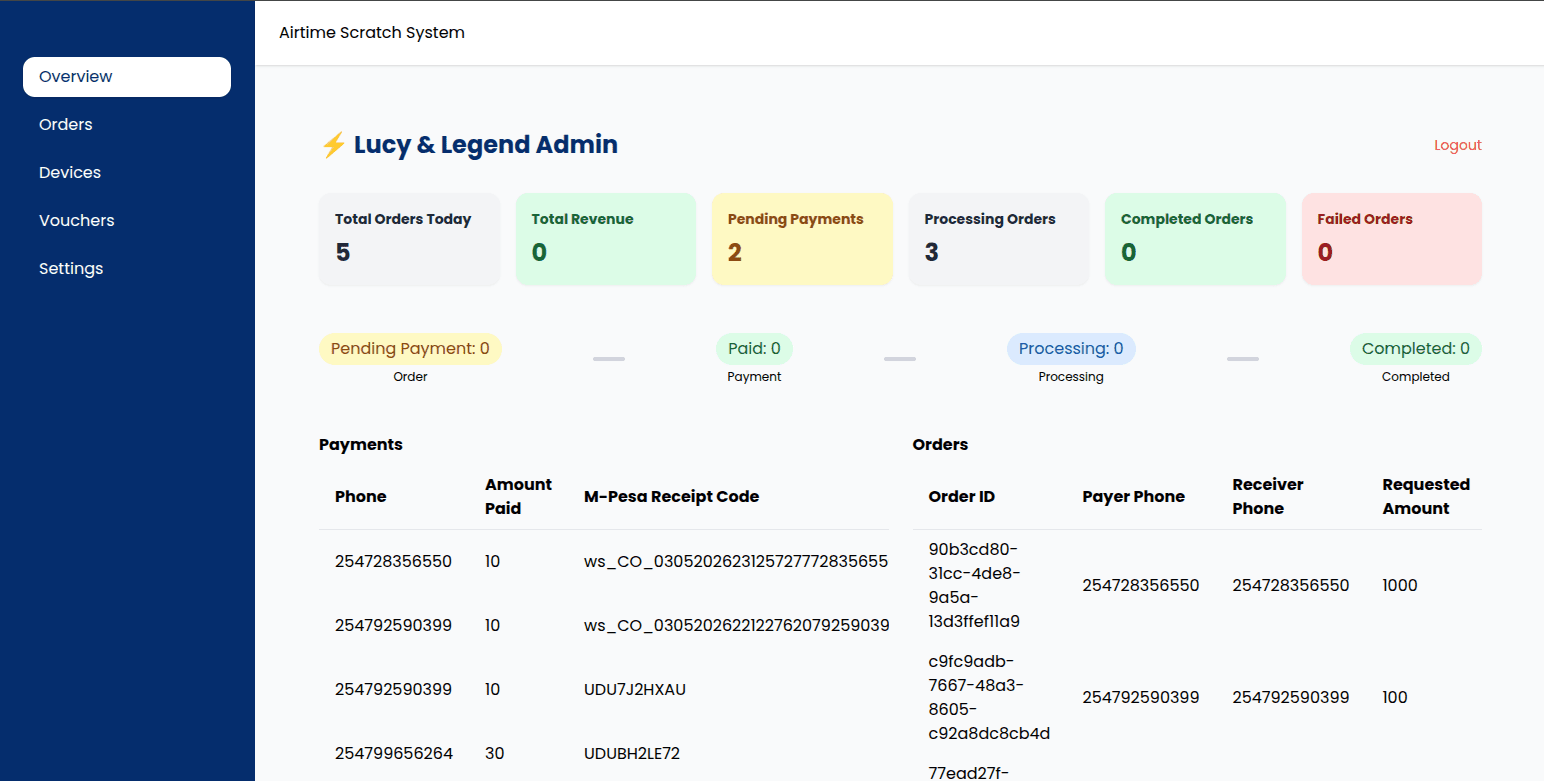The height and width of the screenshot is (781, 1544).
Task: Click the amount paid value 30
Action: (x=495, y=754)
